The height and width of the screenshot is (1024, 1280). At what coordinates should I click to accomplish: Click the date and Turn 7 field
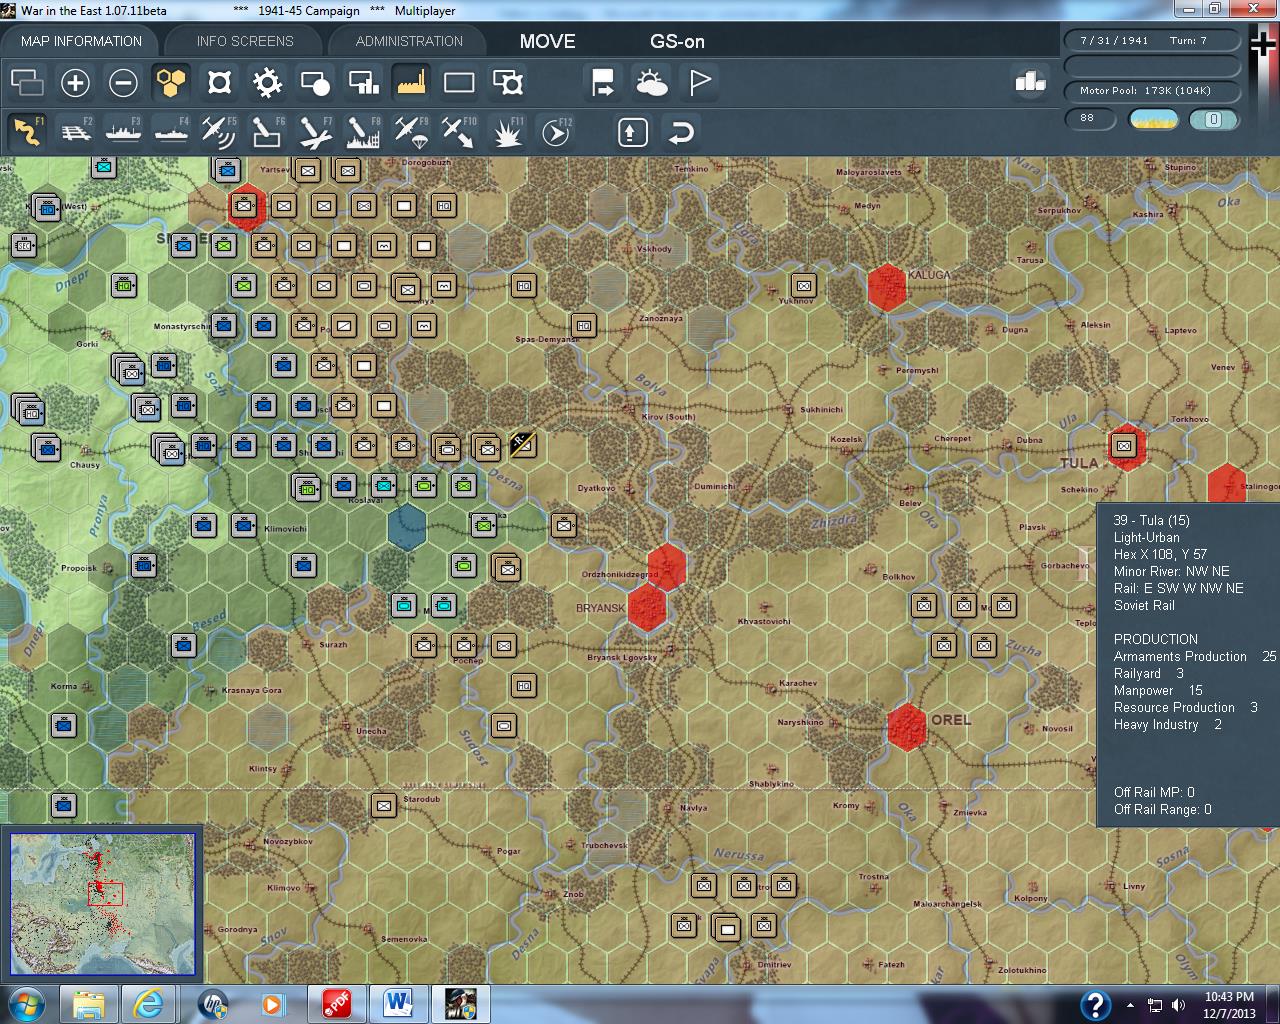(1152, 41)
